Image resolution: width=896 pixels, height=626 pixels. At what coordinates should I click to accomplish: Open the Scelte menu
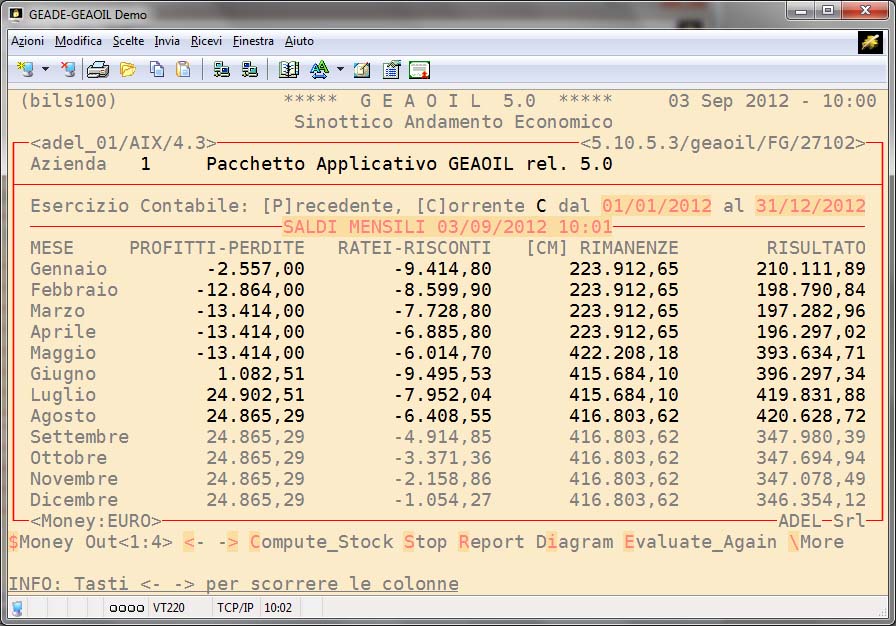click(128, 41)
